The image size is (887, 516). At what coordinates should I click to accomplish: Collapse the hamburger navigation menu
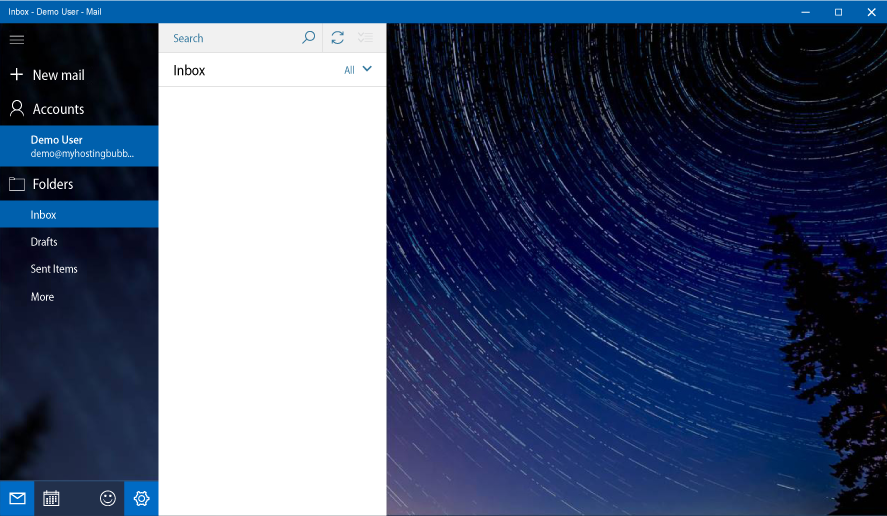(17, 39)
